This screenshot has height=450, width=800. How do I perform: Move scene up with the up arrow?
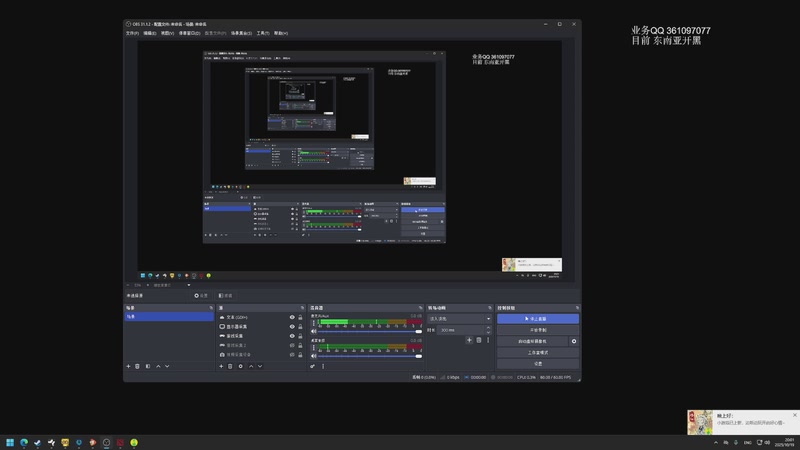pos(158,366)
